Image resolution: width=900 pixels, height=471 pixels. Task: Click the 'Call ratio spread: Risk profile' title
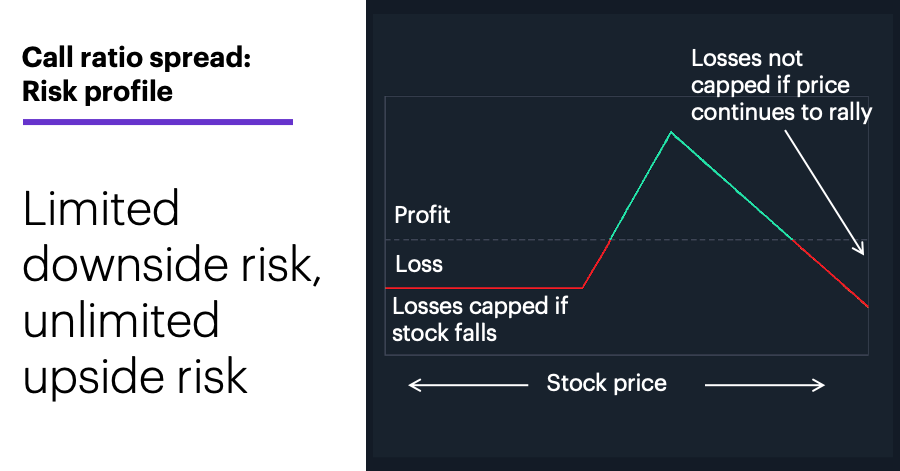(137, 75)
